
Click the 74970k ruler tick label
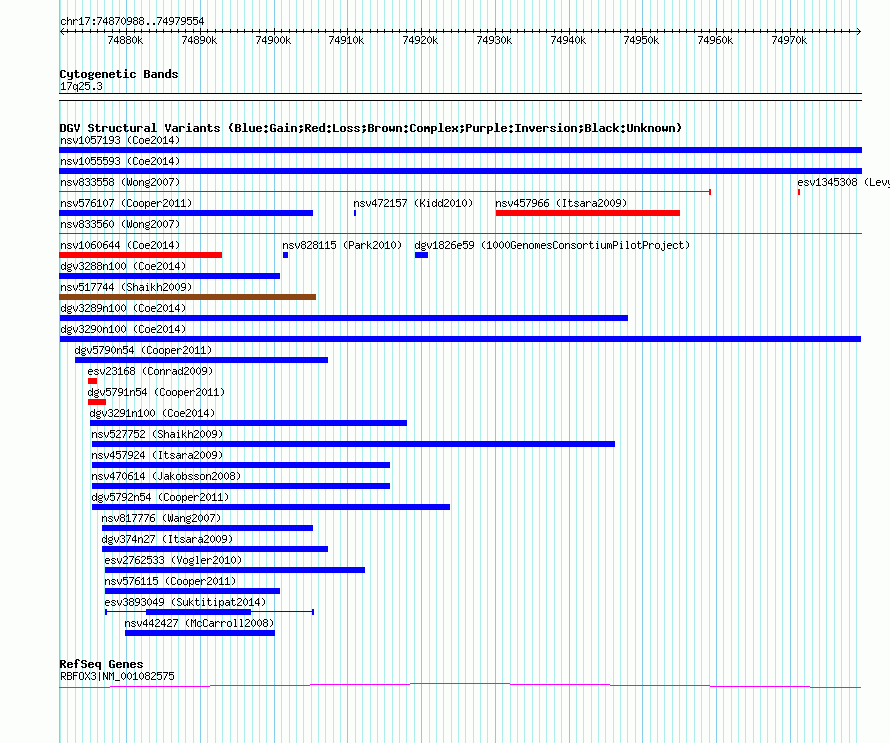tap(789, 40)
